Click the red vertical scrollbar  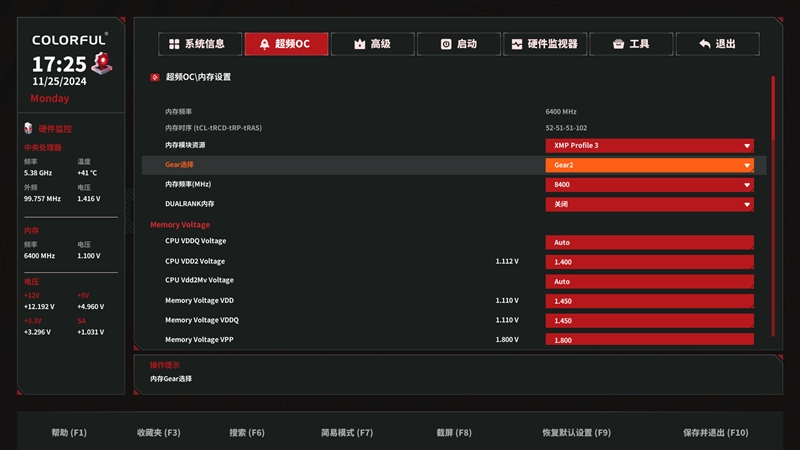click(773, 206)
